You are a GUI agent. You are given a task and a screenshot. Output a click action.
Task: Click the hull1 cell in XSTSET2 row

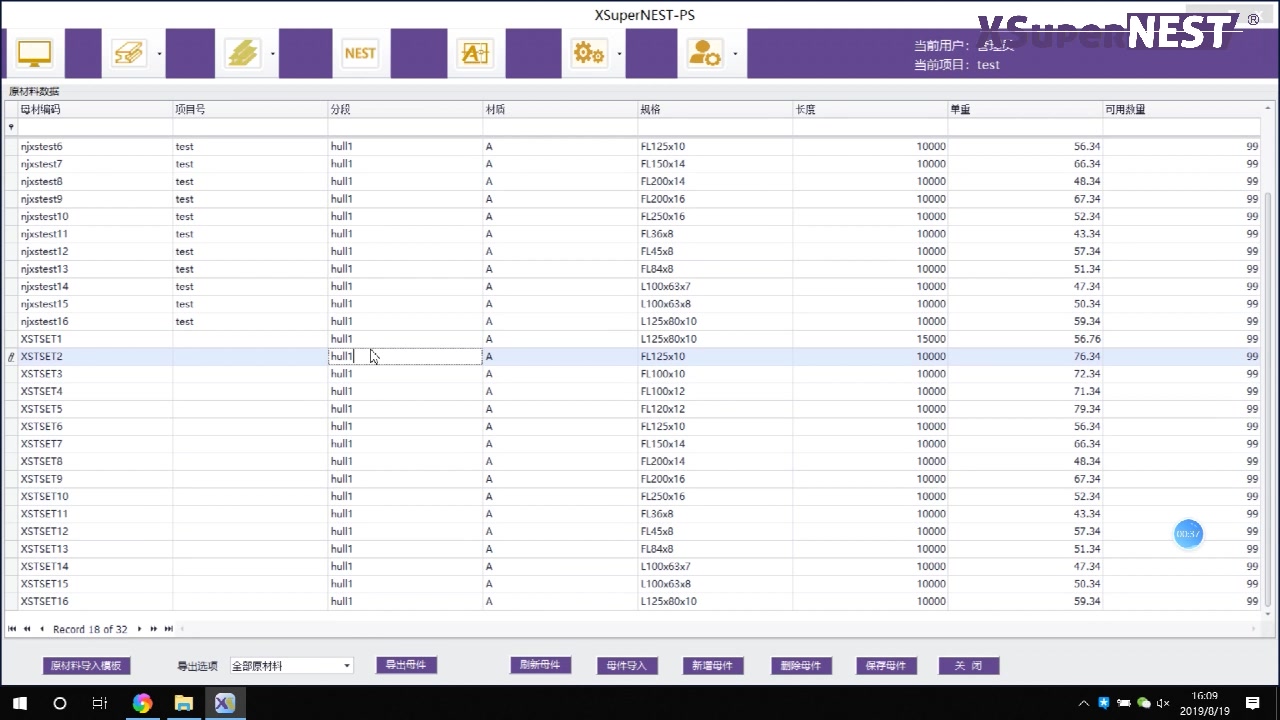(x=405, y=356)
